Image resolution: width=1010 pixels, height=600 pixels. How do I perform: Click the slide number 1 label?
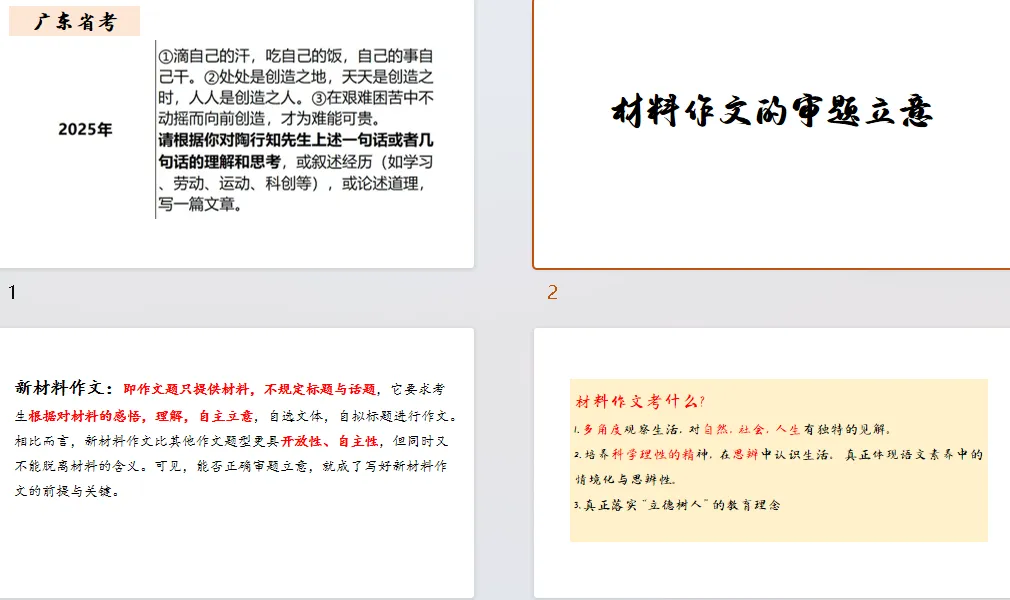[x=11, y=292]
